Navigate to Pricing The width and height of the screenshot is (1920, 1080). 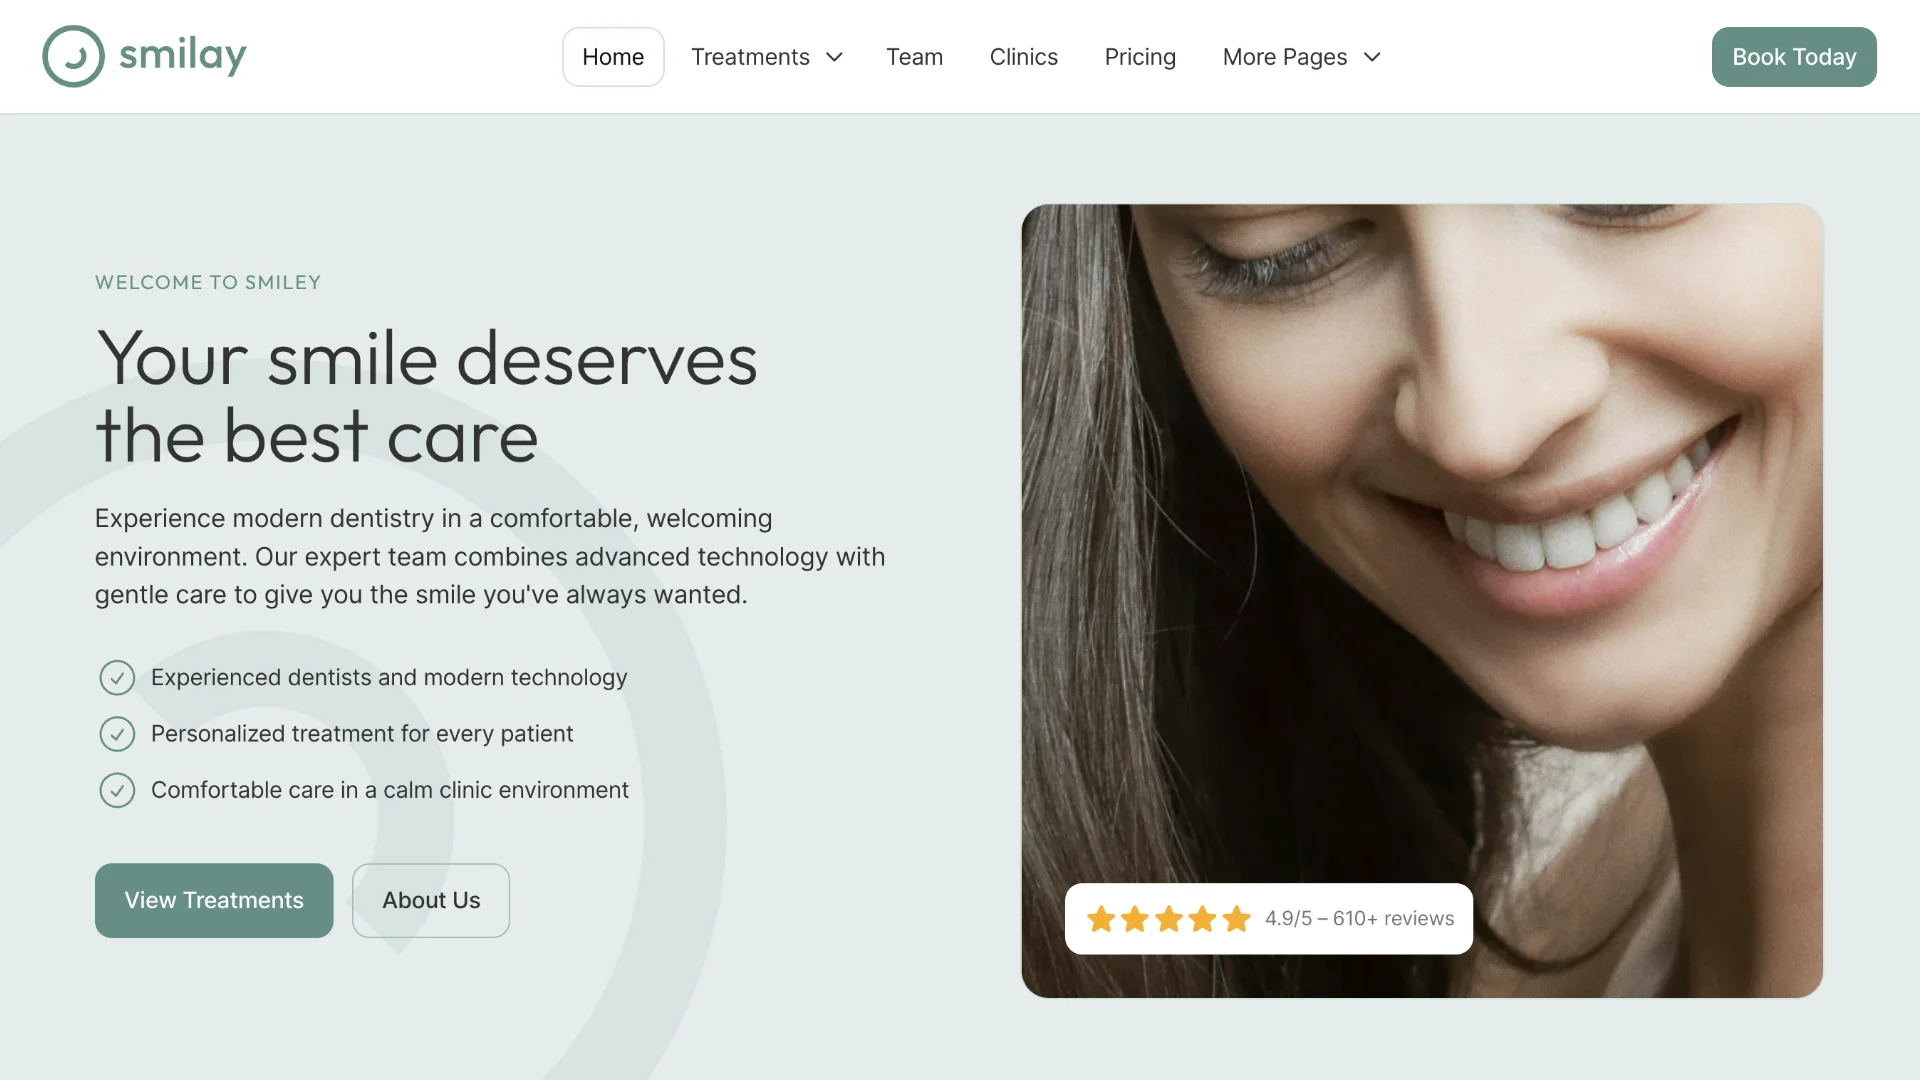pos(1140,57)
